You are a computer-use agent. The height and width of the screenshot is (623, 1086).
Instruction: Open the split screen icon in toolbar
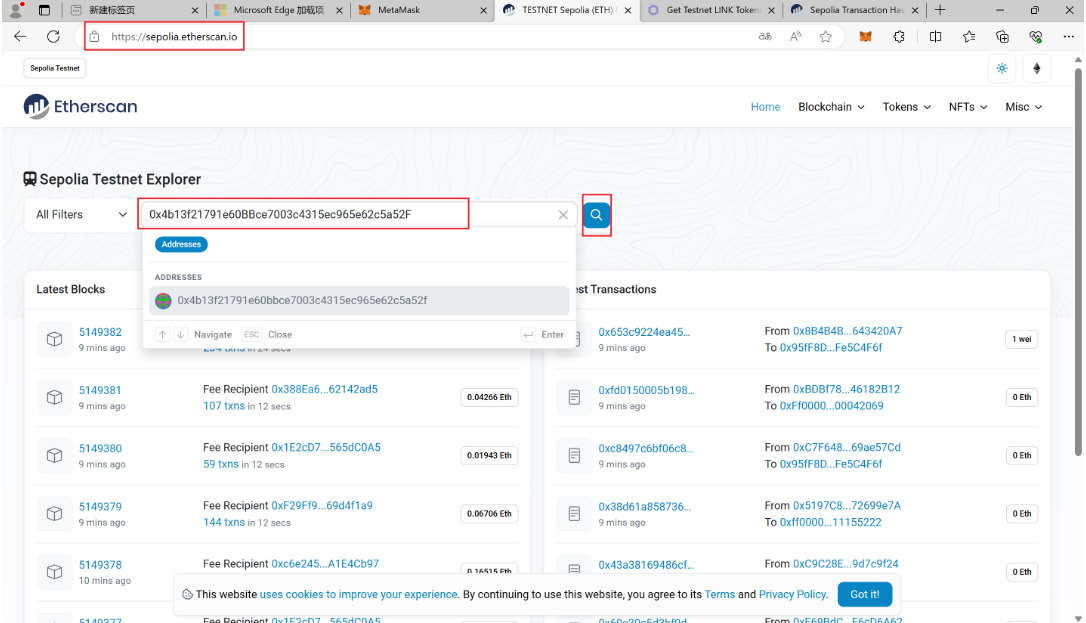point(935,37)
